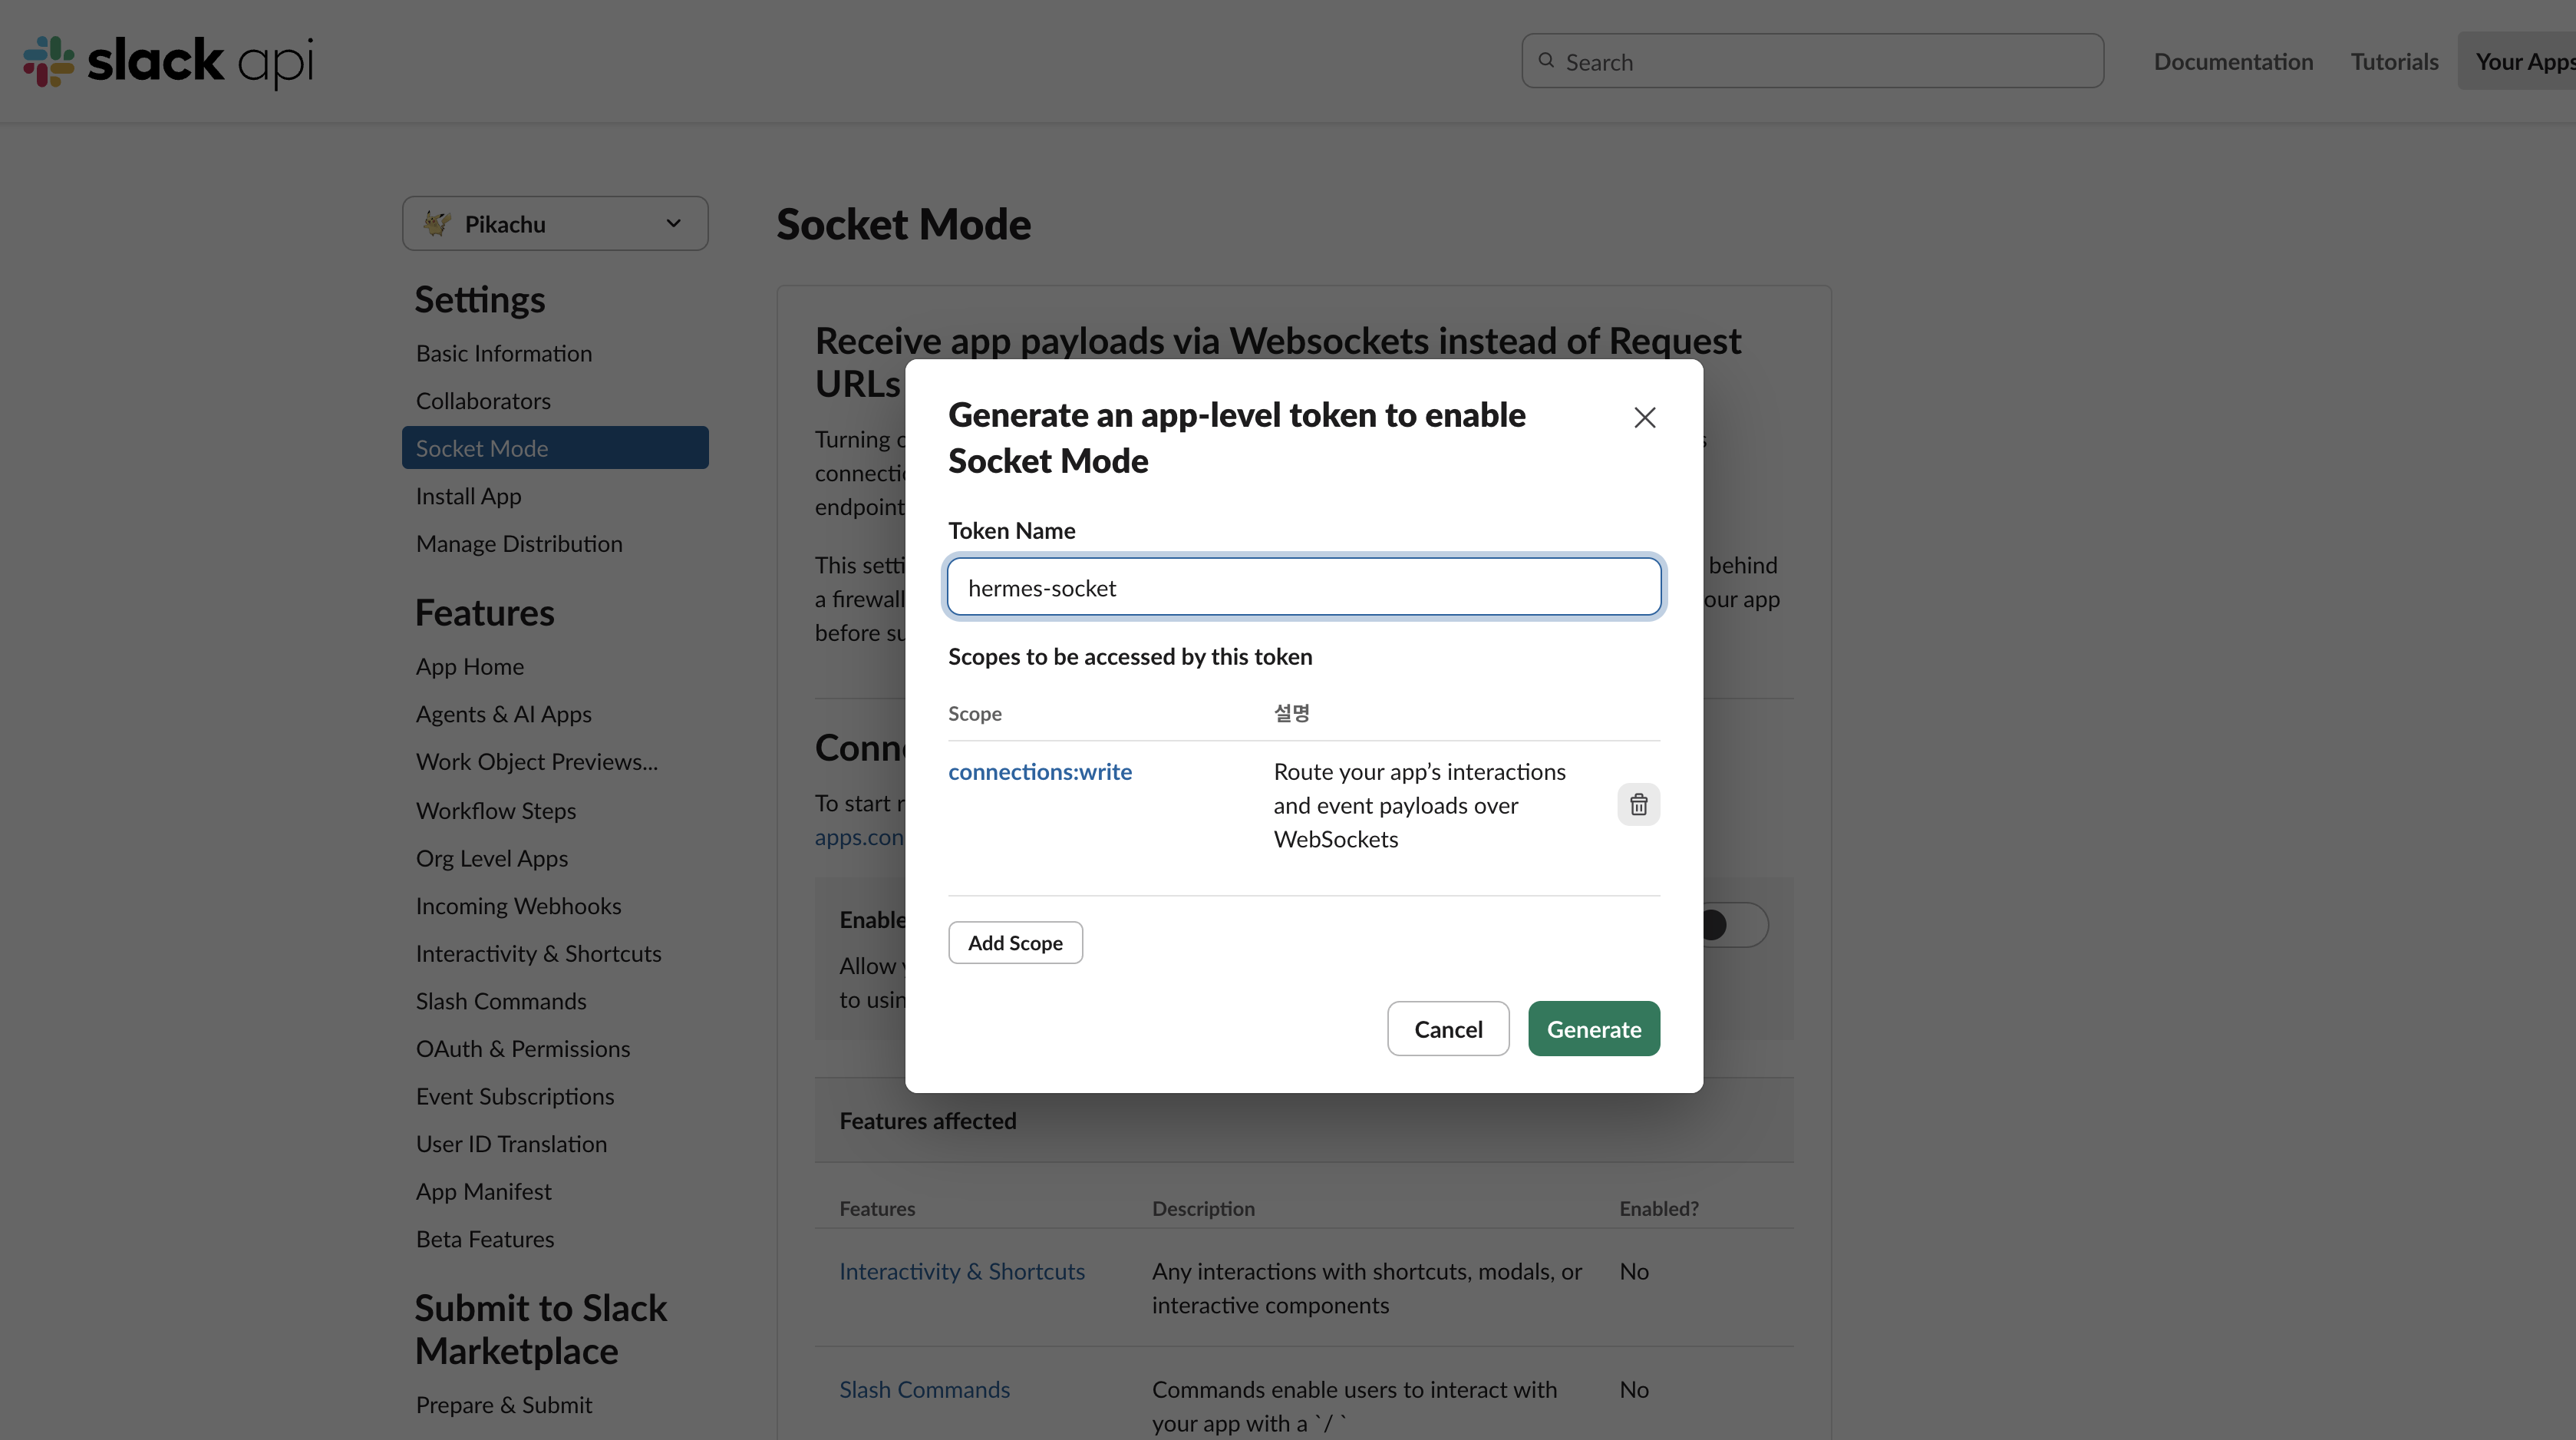
Task: Go to OAuth & Permissions
Action: point(523,1049)
